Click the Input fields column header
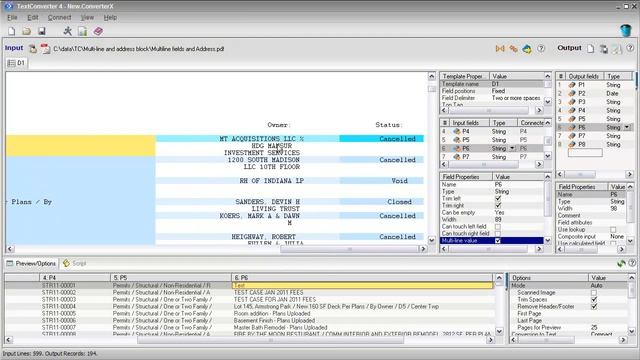This screenshot has height=360, width=640. (469, 123)
